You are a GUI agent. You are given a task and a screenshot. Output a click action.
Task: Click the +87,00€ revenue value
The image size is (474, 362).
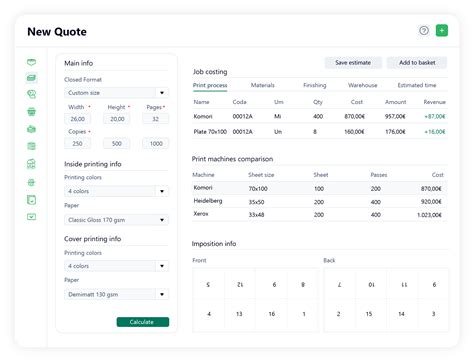point(435,116)
